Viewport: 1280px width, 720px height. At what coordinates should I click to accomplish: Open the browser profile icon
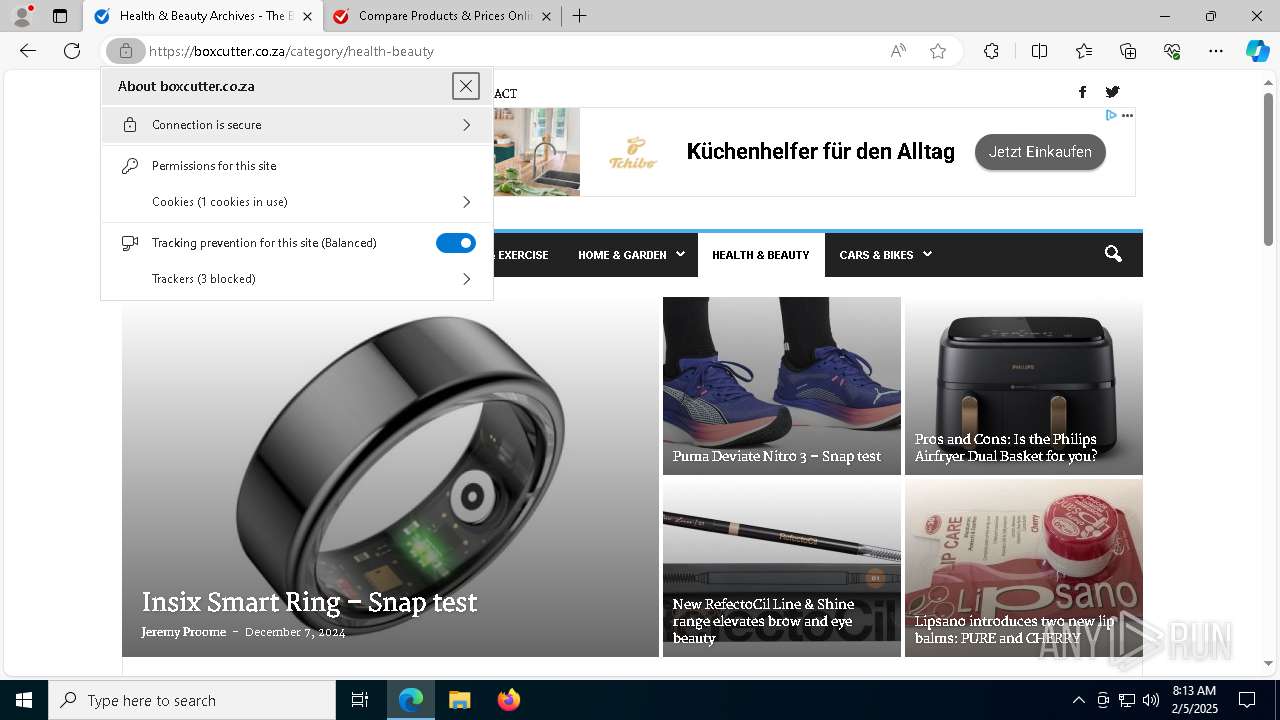pos(22,16)
